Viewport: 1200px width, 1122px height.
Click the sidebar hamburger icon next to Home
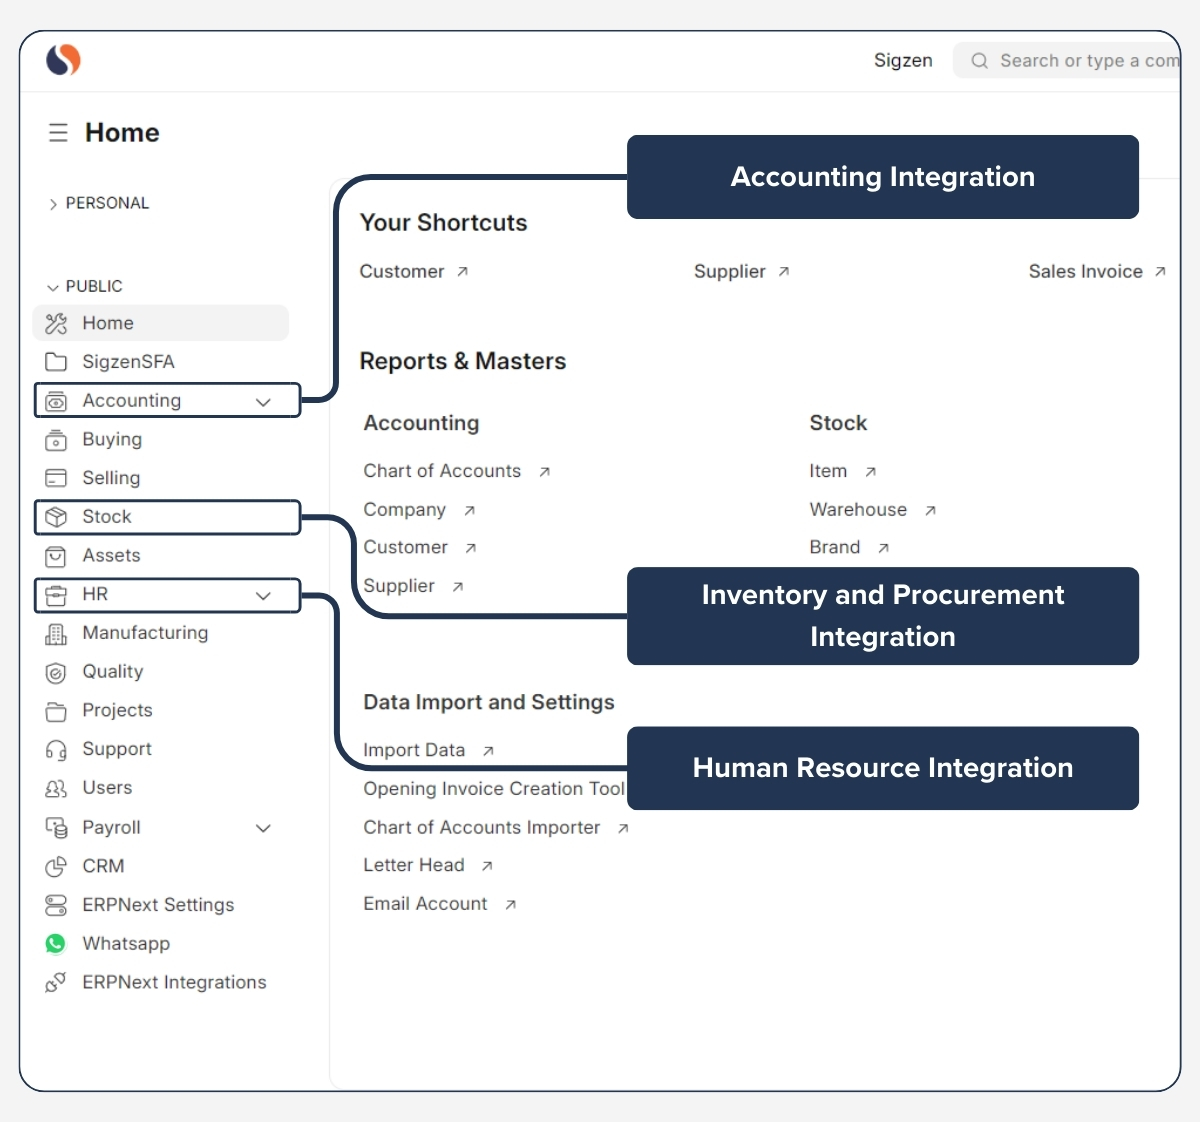[58, 131]
